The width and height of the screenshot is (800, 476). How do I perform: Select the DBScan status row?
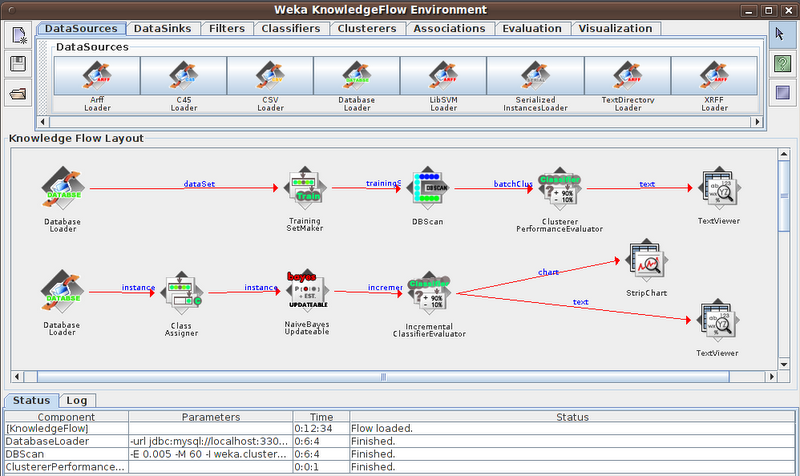click(400, 454)
